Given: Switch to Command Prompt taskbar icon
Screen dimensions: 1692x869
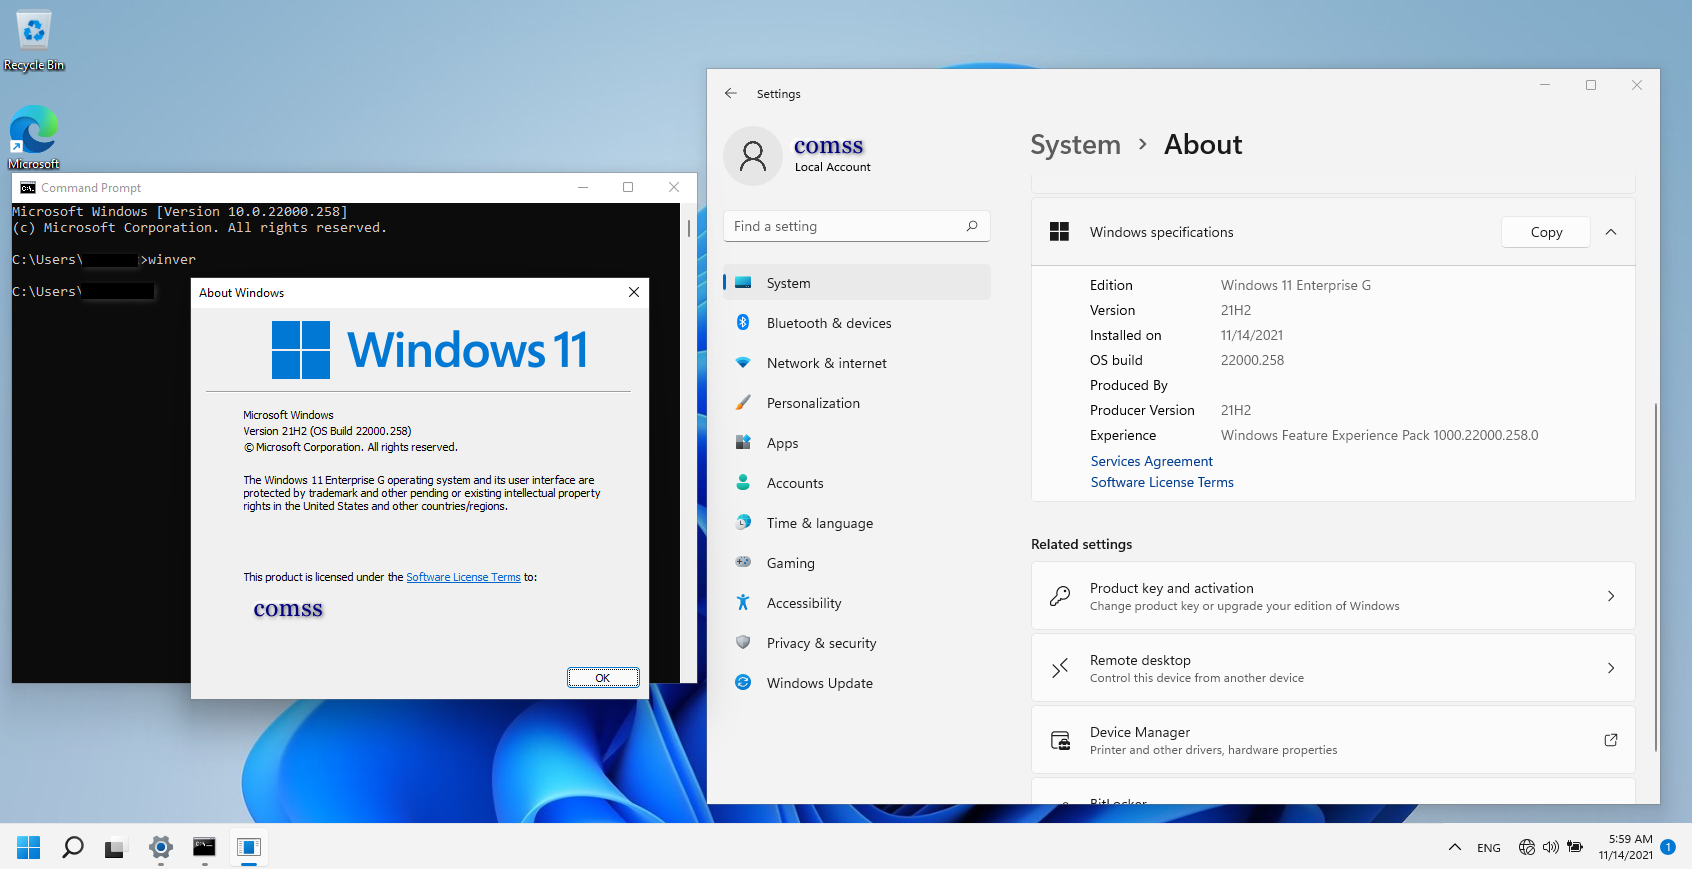Looking at the screenshot, I should click(205, 847).
